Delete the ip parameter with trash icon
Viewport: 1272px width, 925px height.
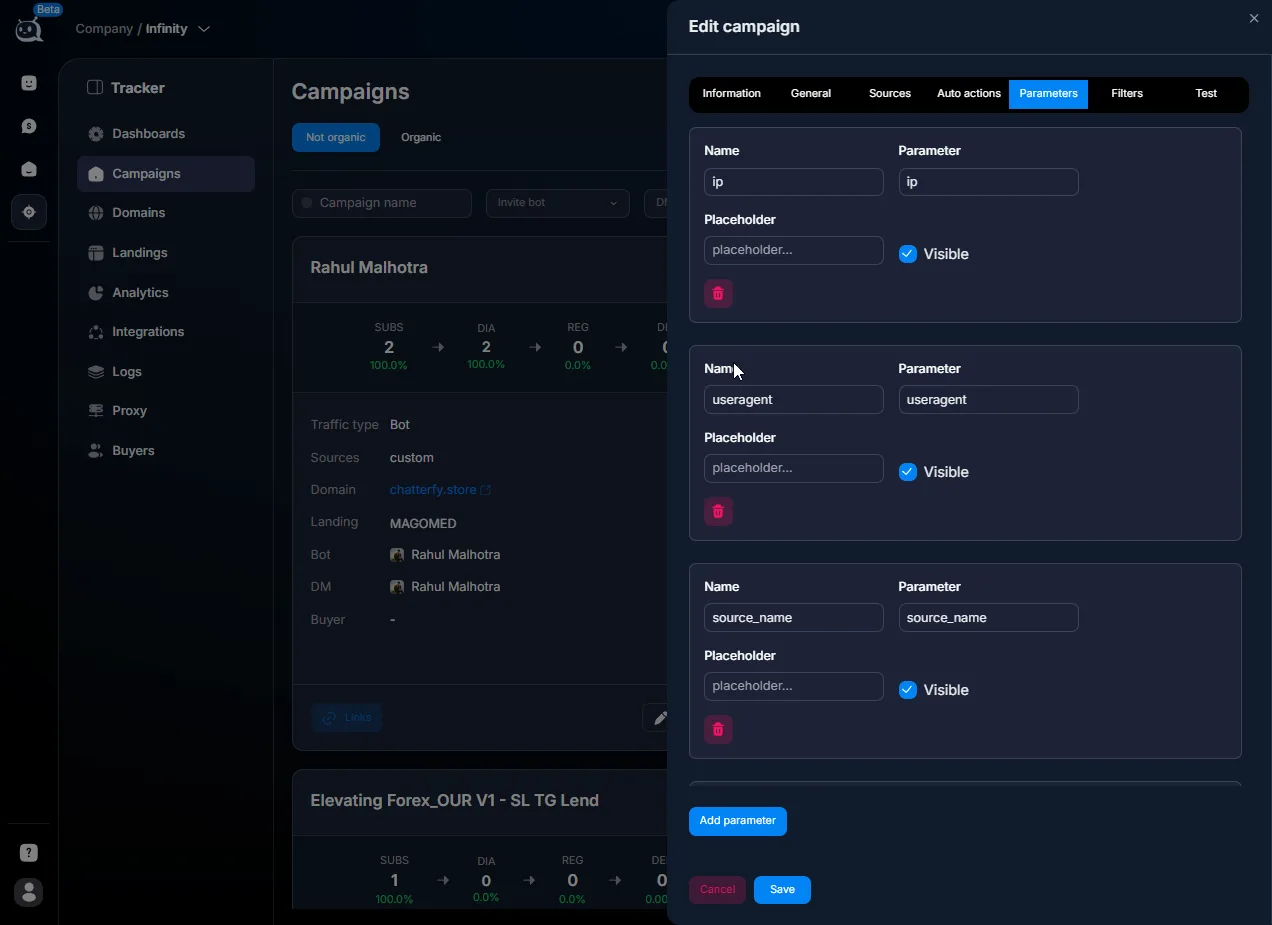tap(718, 293)
